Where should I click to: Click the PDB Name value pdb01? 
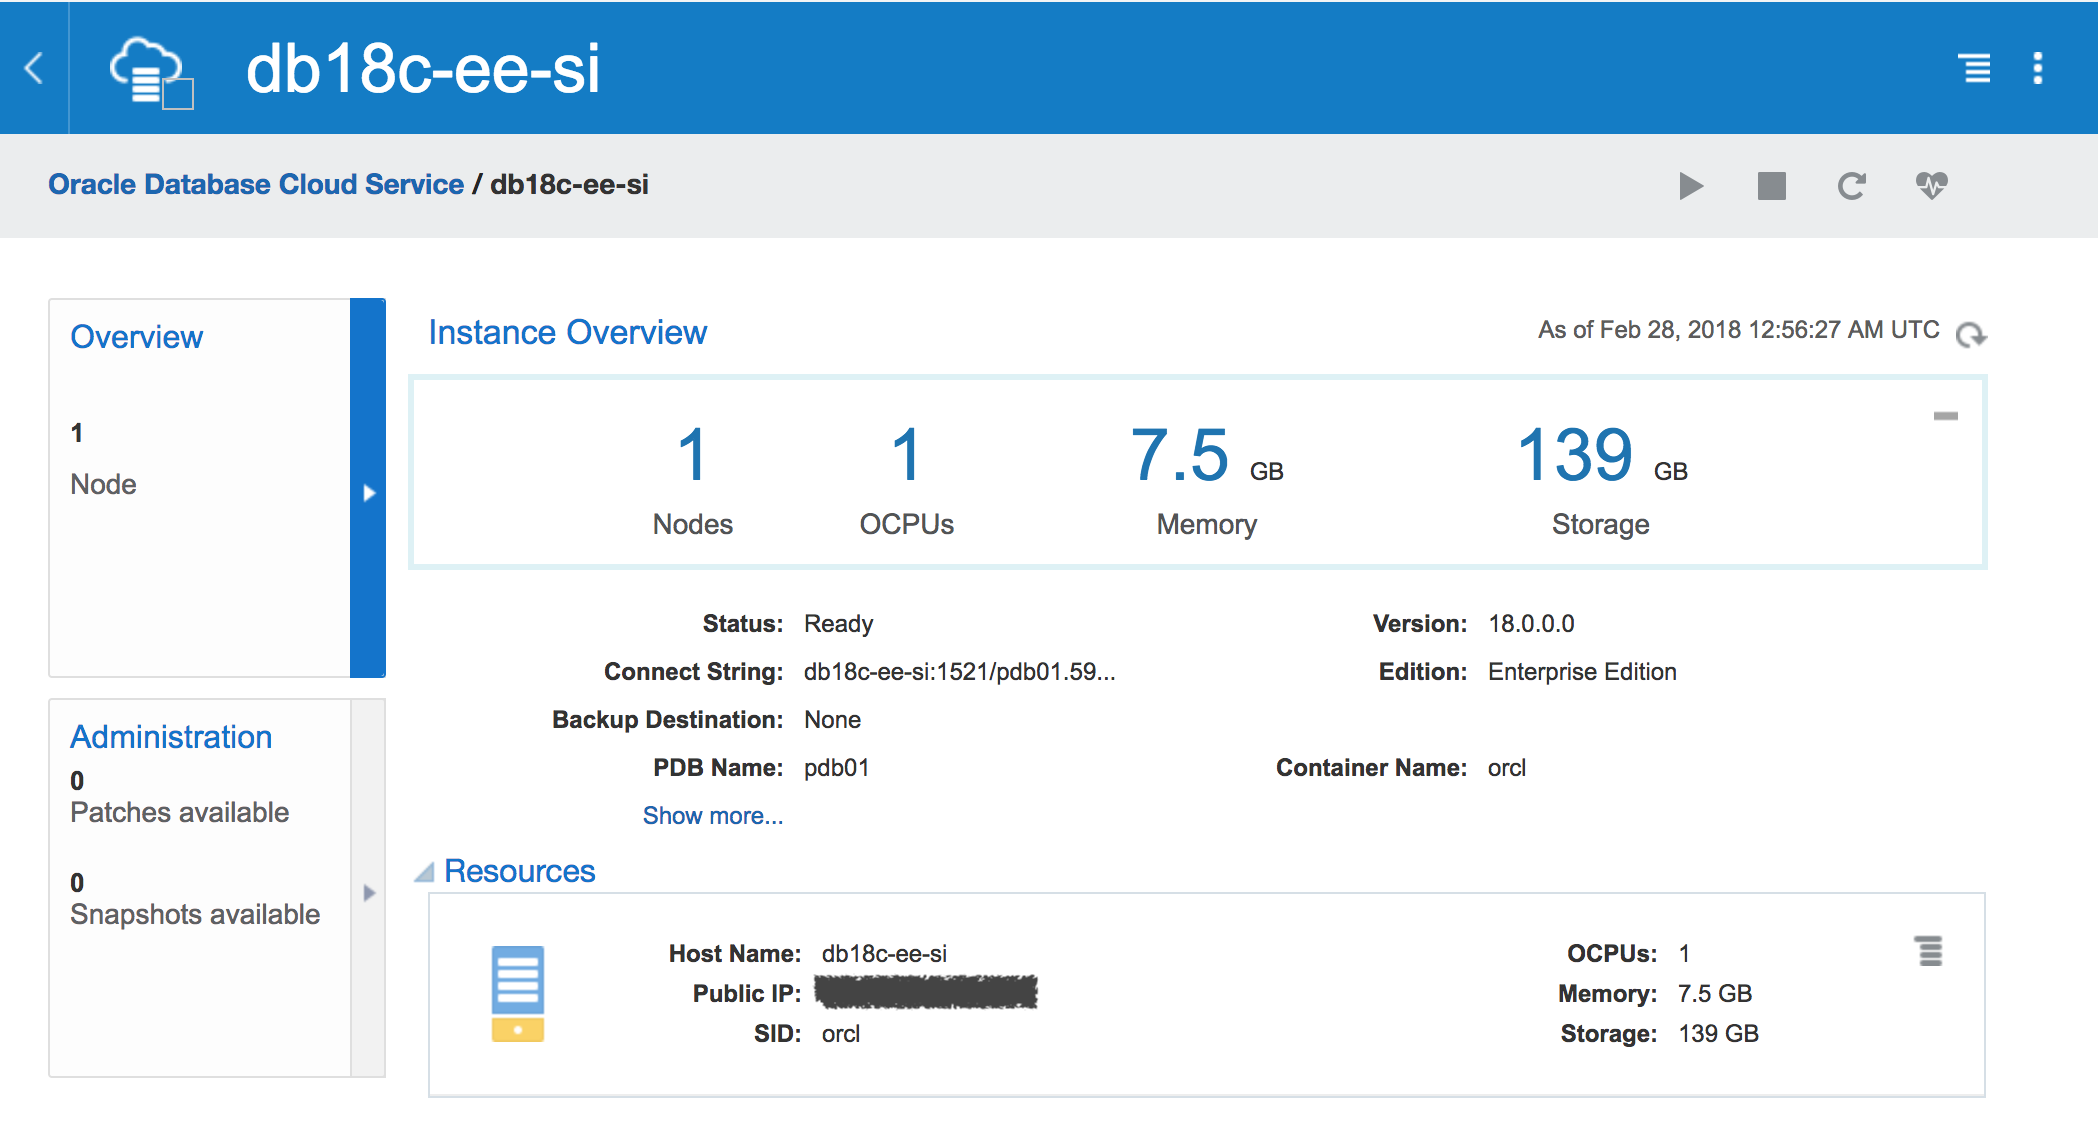(837, 768)
